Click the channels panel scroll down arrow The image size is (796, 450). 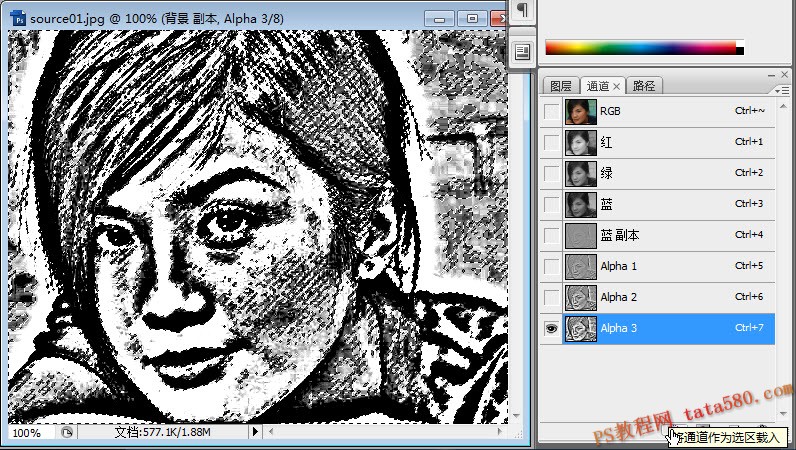click(x=783, y=414)
